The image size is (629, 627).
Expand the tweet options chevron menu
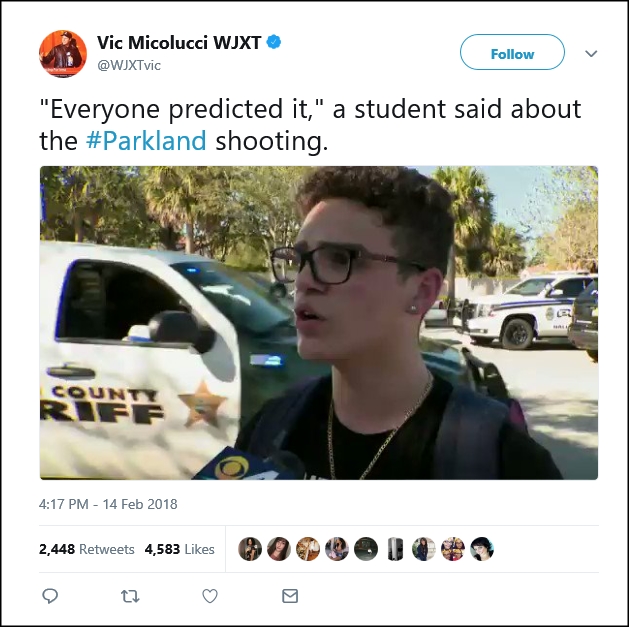591,53
